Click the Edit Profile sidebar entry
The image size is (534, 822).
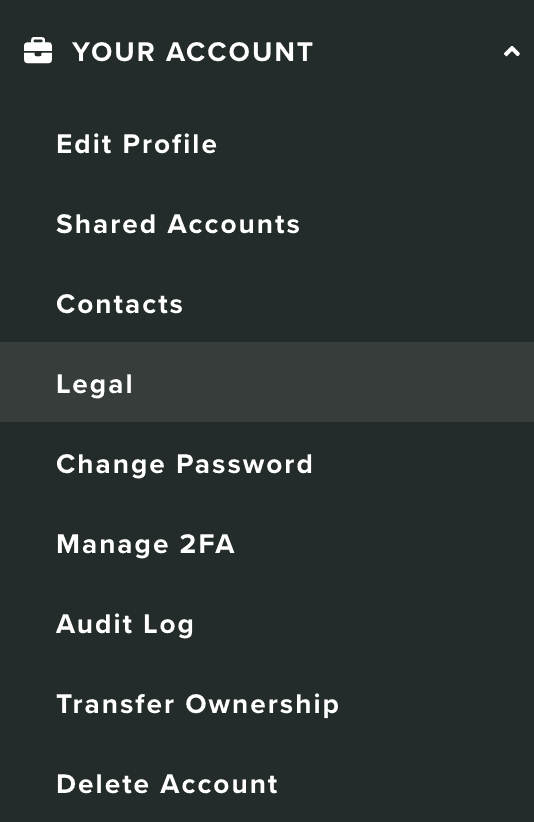point(267,144)
